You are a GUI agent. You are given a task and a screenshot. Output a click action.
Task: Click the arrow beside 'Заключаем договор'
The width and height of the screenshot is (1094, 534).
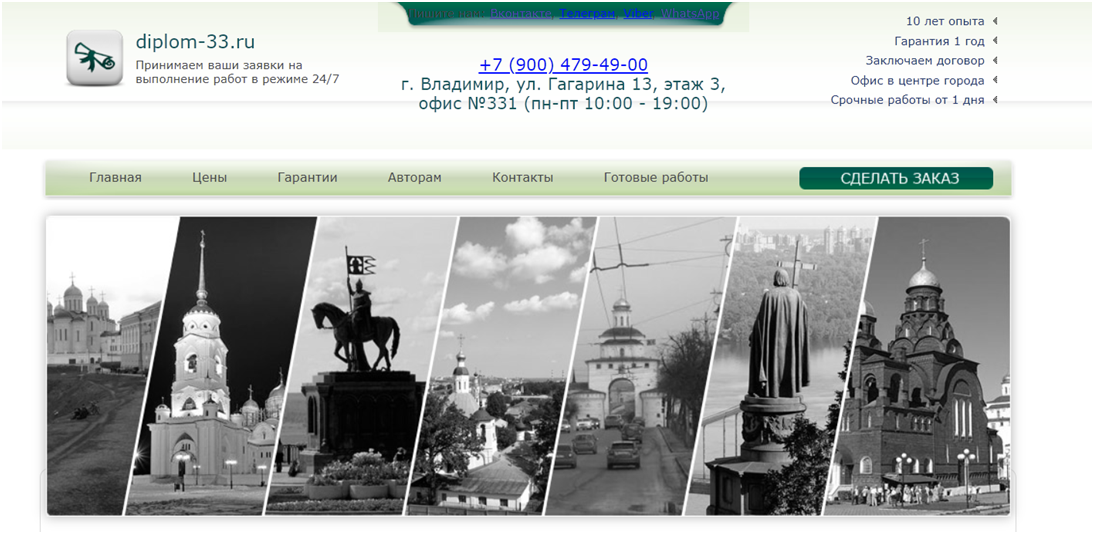click(995, 60)
